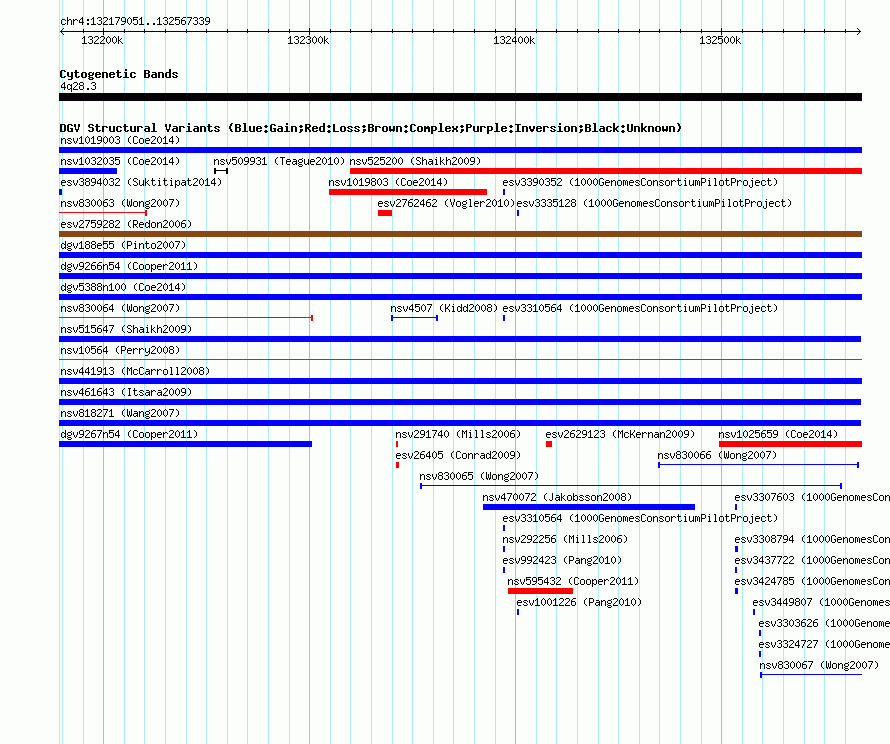The image size is (890, 744).
Task: Select the black 4q28.3 cytogenetic band bar
Action: coord(460,97)
